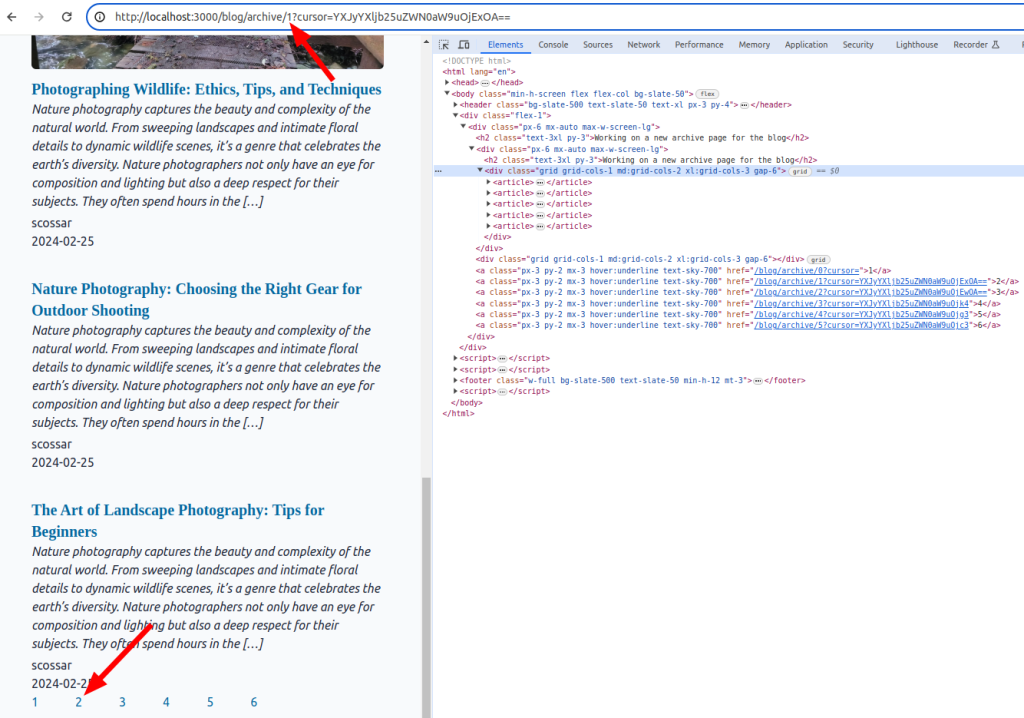Screen dimensions: 1024x718
Task: Follow the /blog/archive/3 href in DevTools
Action: [x=861, y=304]
